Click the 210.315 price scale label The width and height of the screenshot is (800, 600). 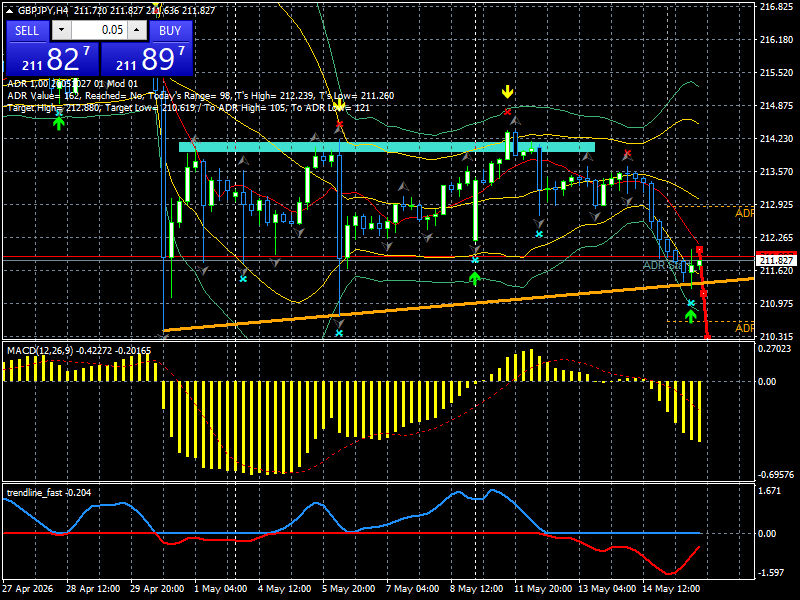[x=777, y=336]
